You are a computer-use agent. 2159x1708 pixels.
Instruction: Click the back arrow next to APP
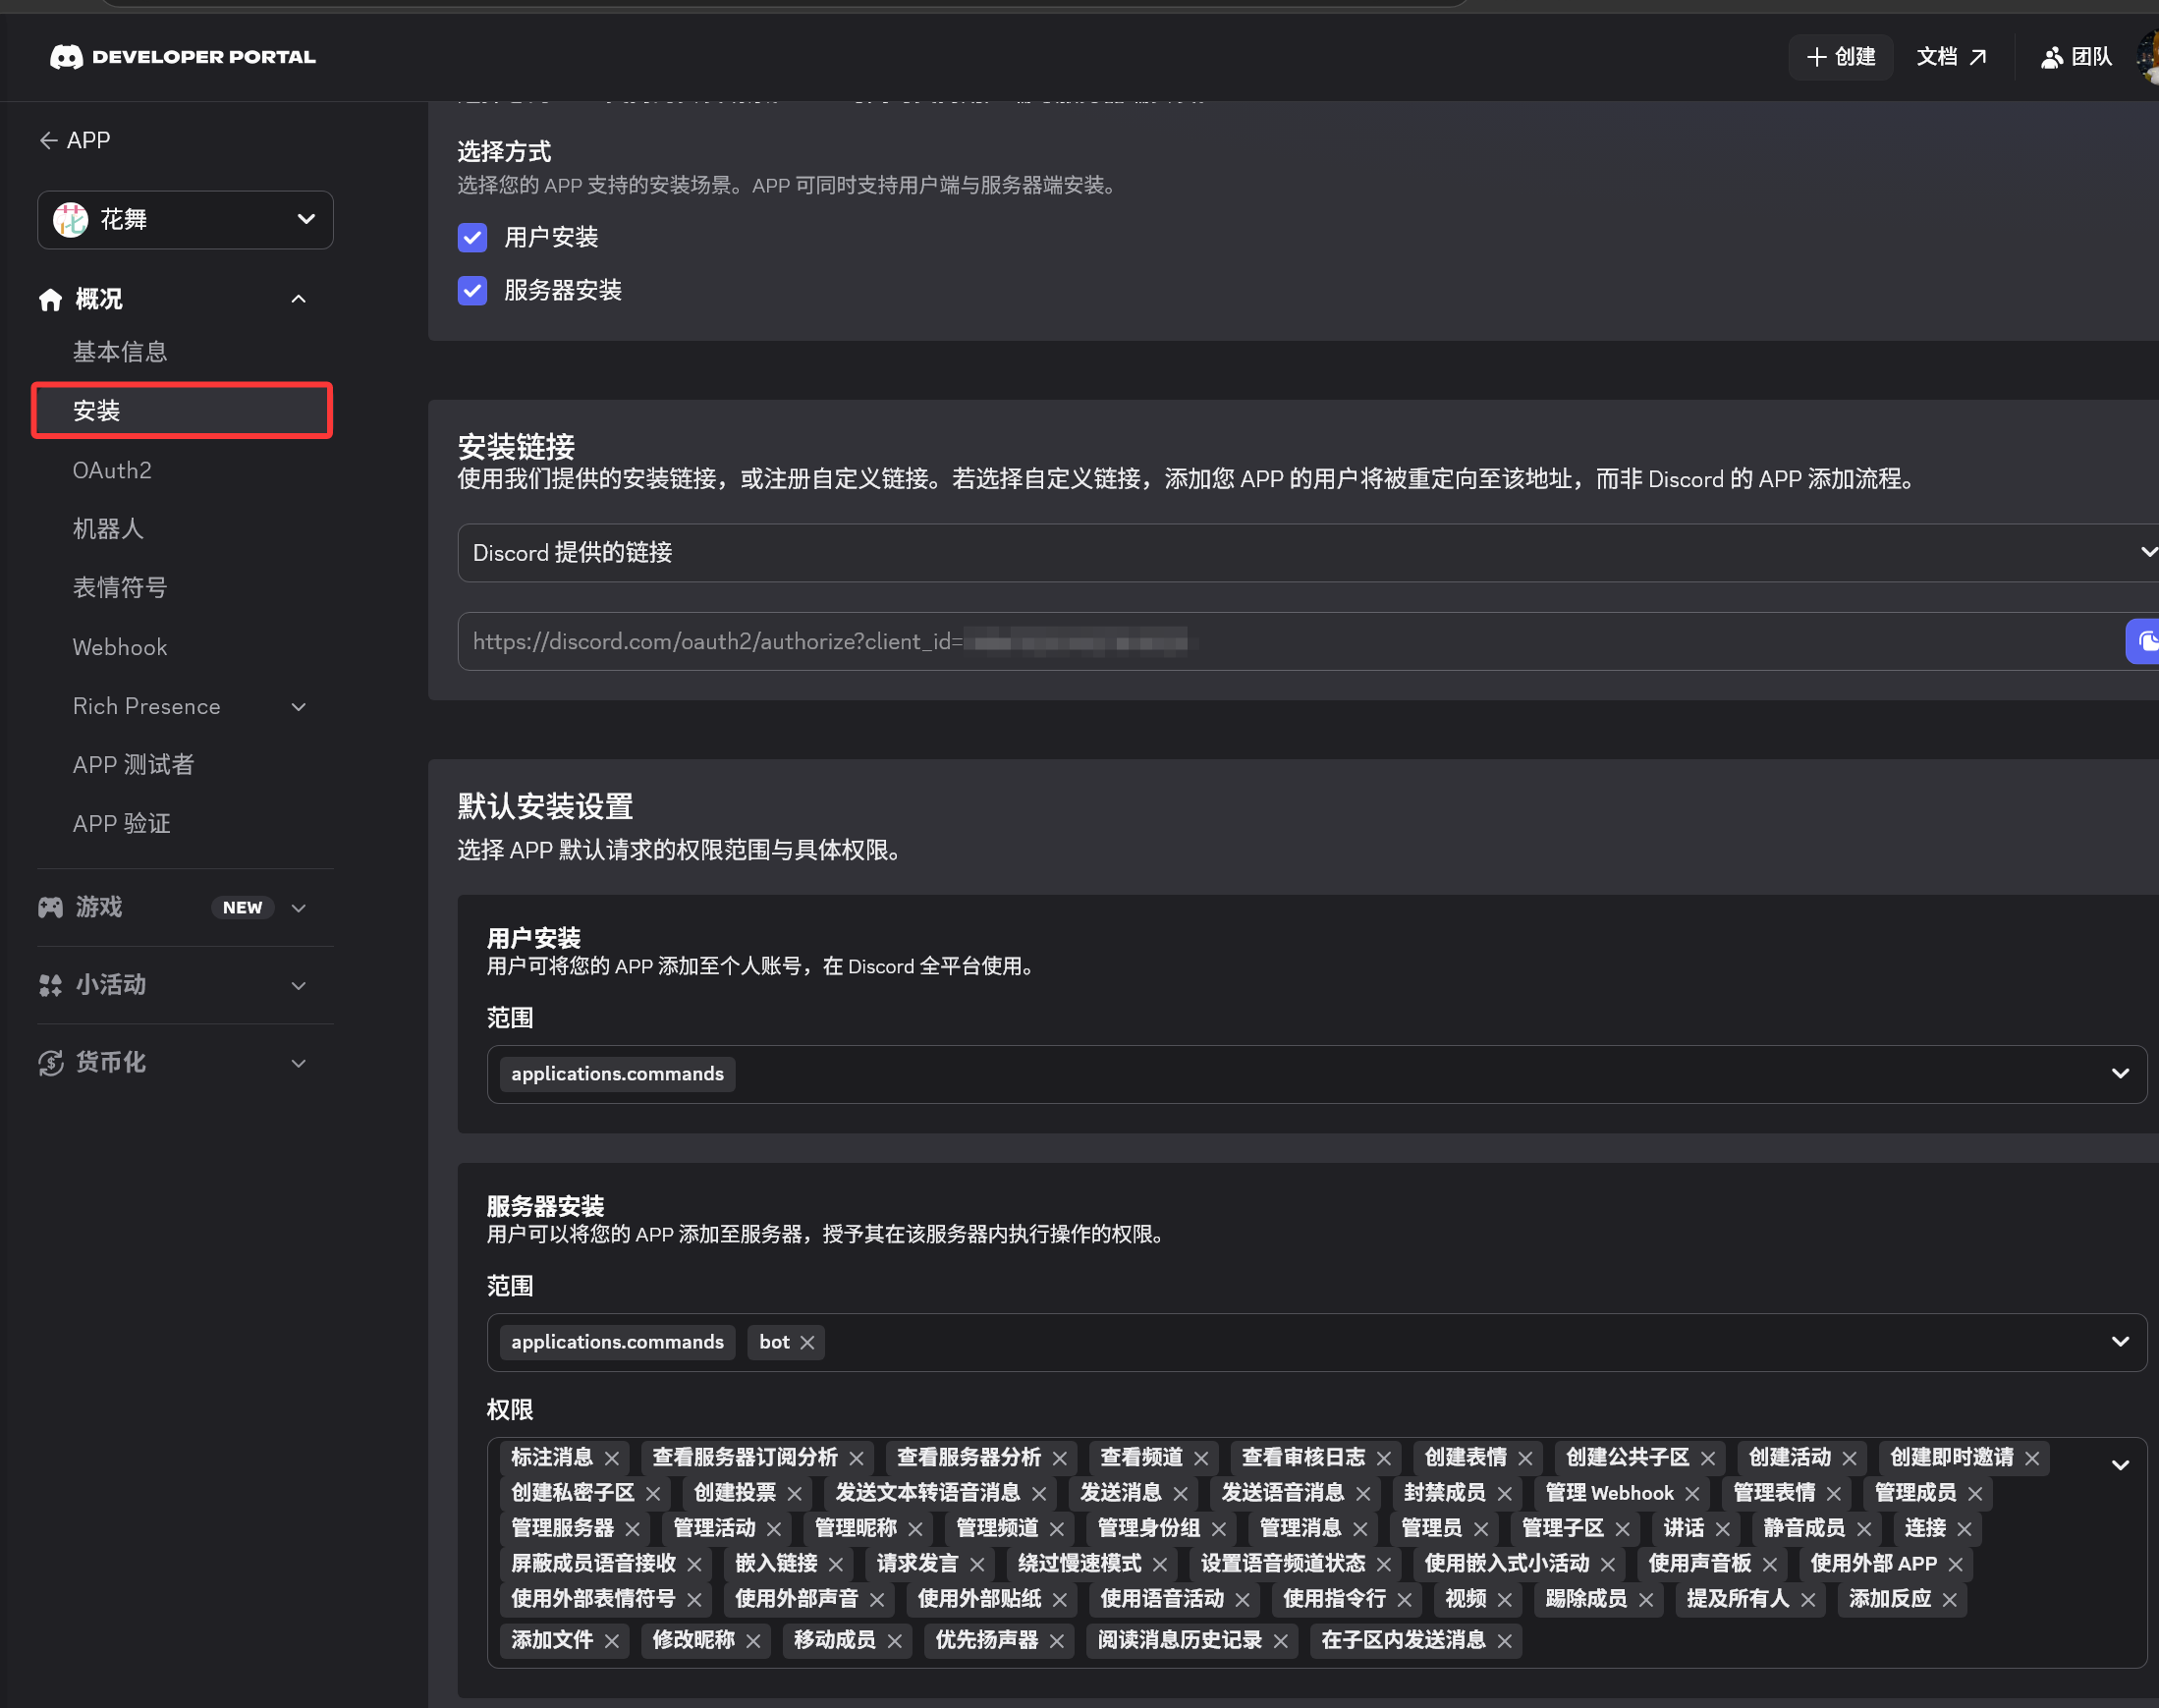pyautogui.click(x=48, y=141)
